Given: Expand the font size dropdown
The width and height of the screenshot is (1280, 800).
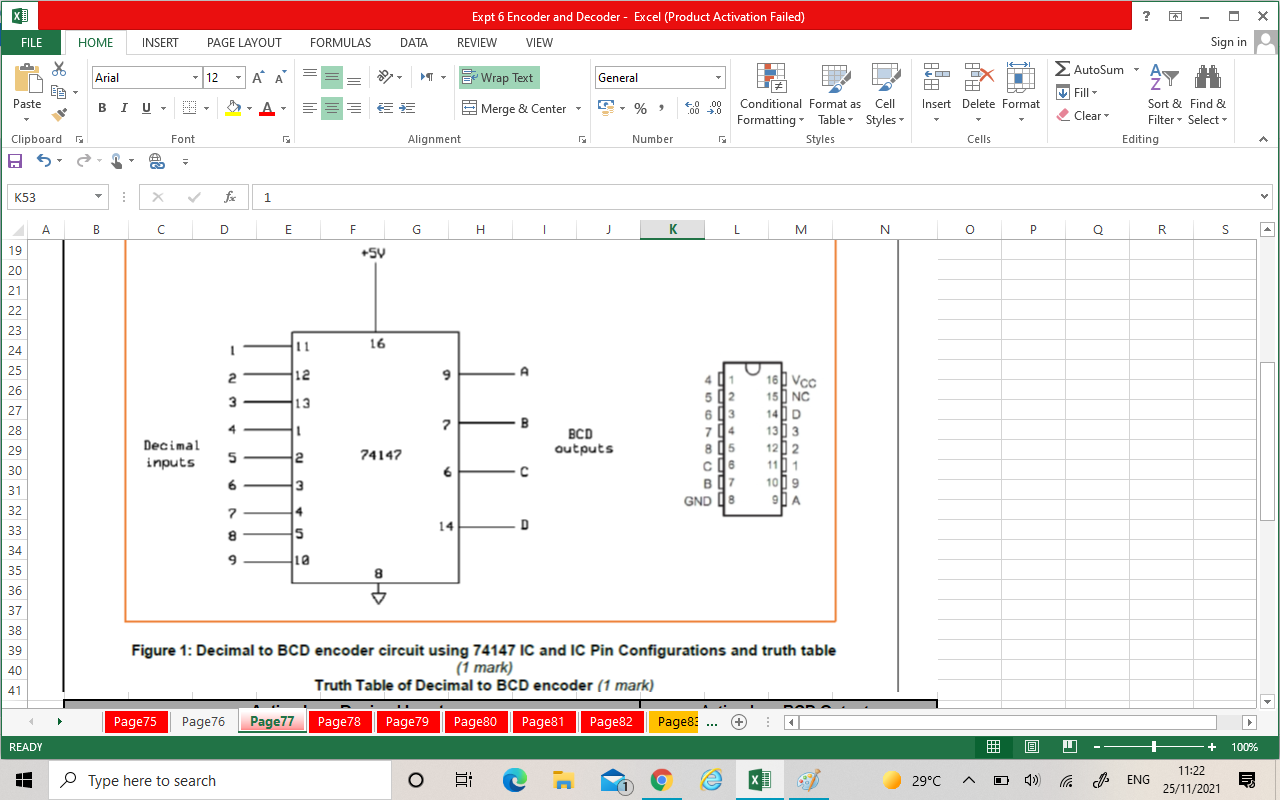Looking at the screenshot, I should [x=238, y=78].
